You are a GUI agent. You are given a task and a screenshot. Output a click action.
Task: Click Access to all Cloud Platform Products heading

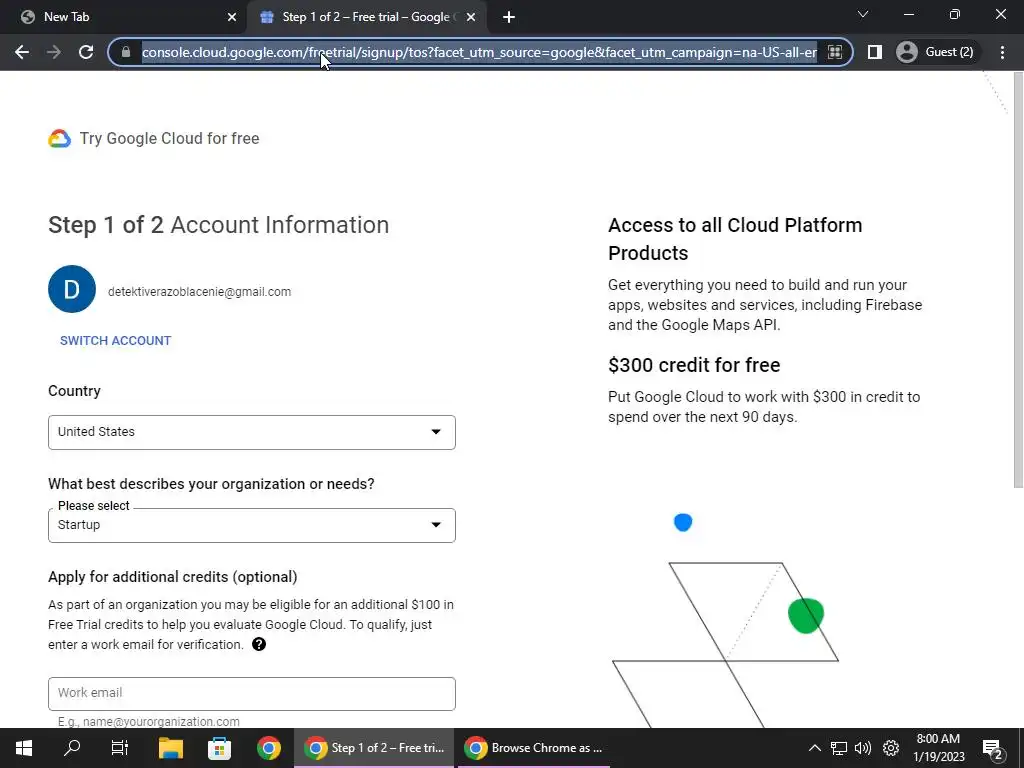pos(735,239)
